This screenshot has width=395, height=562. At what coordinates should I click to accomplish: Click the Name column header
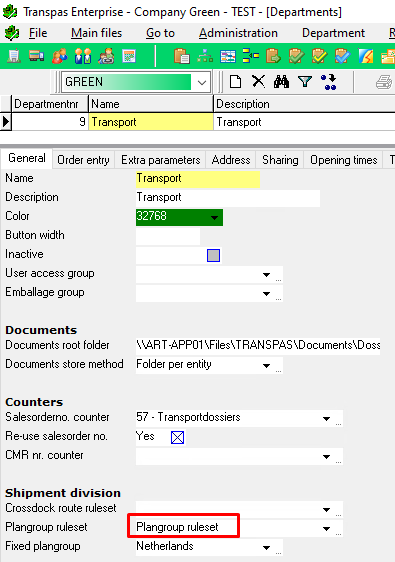pos(151,104)
